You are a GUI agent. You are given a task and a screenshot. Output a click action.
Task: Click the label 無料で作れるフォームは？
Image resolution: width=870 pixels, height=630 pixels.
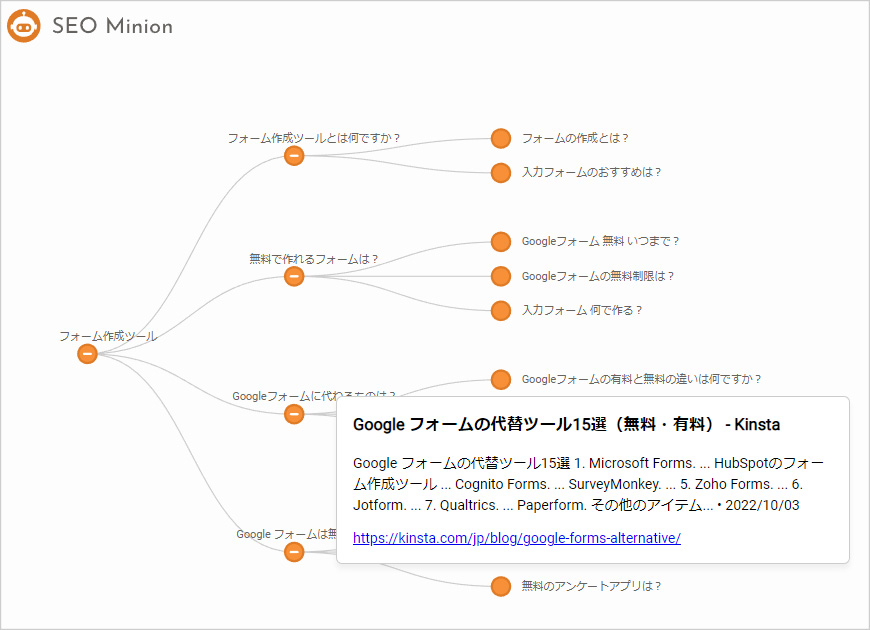tap(314, 259)
